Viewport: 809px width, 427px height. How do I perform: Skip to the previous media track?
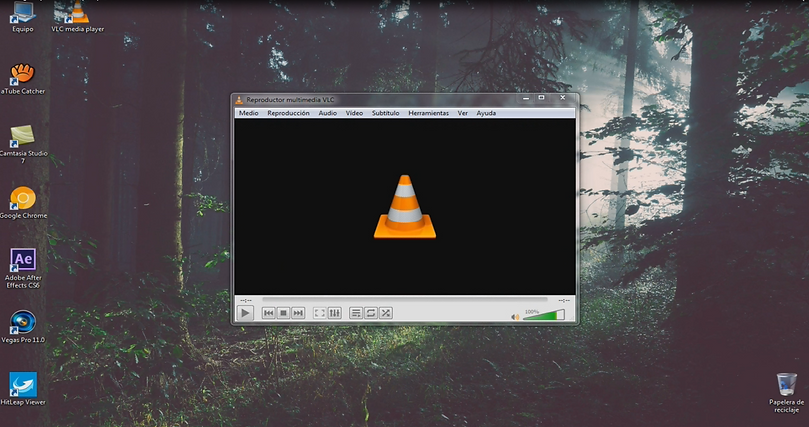click(x=268, y=313)
